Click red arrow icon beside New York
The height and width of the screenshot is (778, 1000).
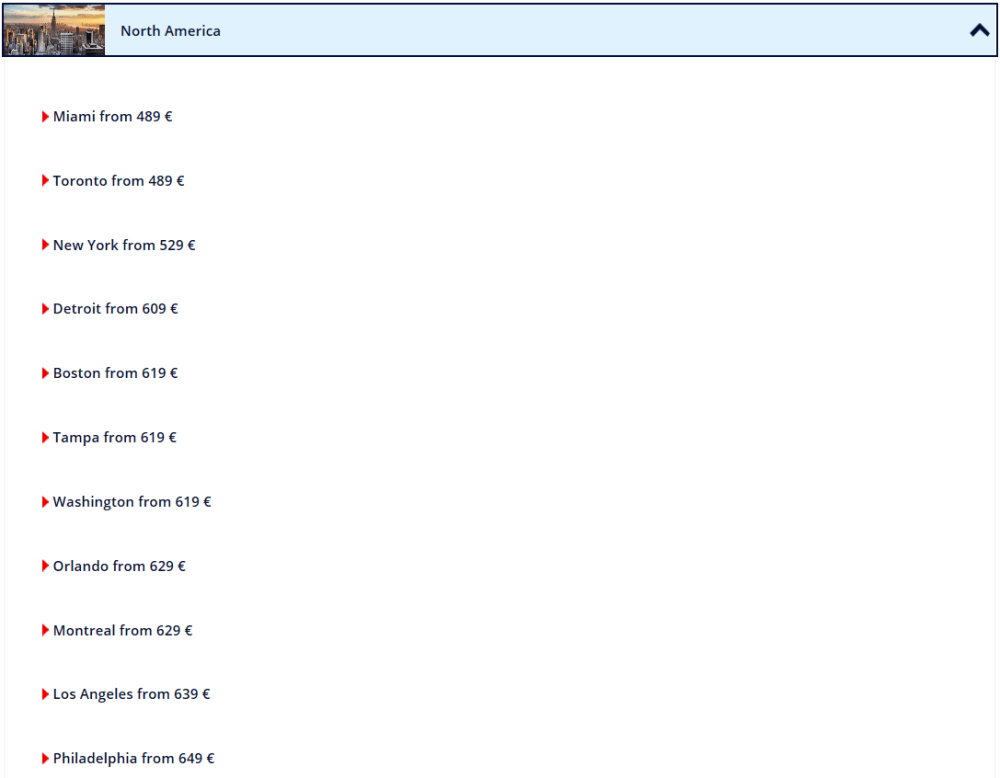pos(45,245)
